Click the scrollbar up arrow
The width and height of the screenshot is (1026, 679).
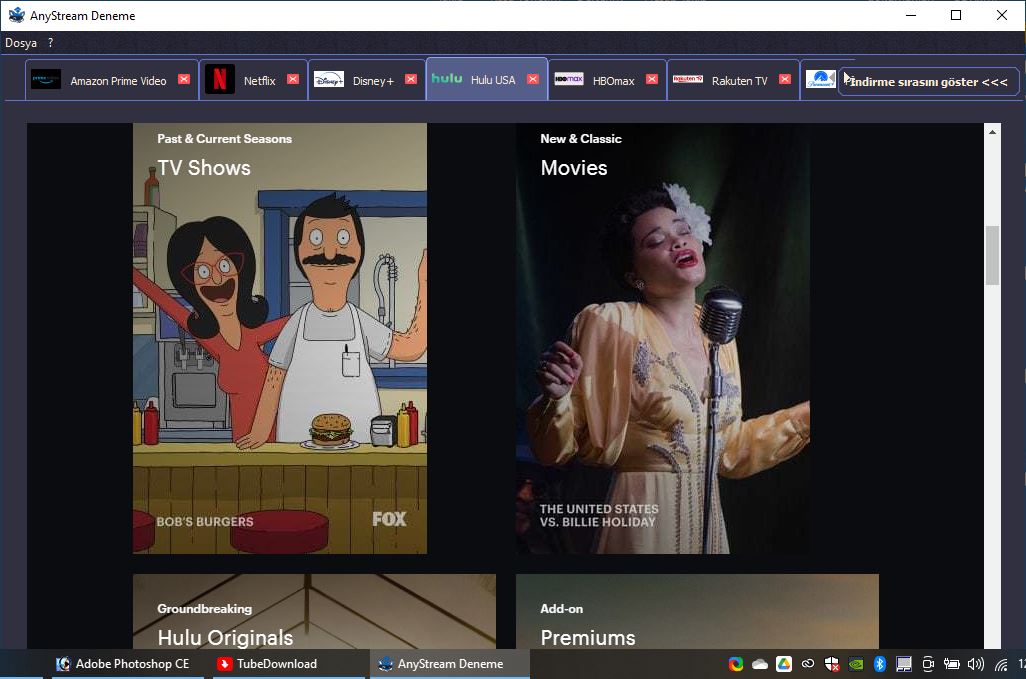point(992,132)
